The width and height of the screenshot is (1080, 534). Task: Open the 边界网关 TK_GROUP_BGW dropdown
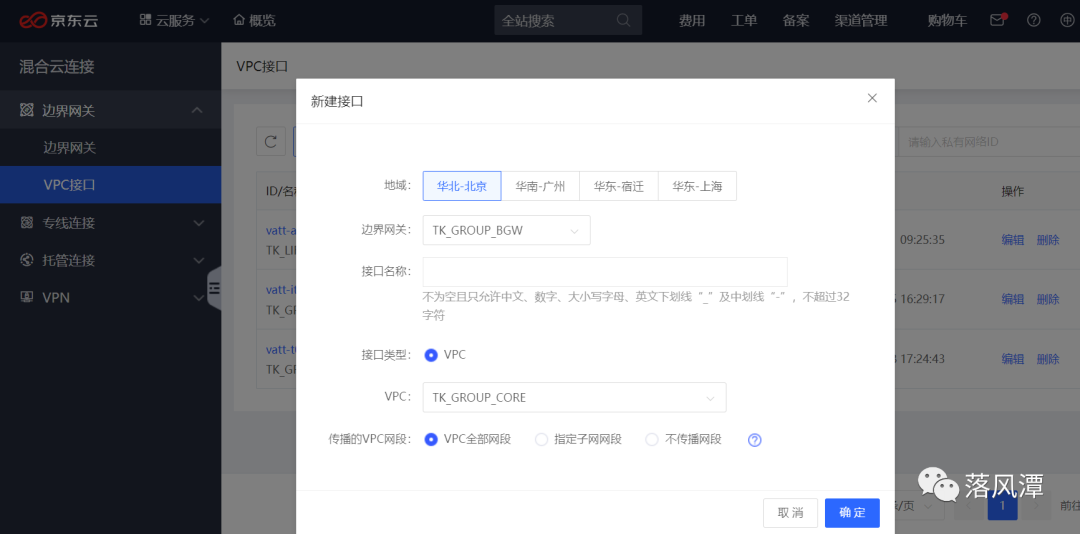tap(506, 230)
